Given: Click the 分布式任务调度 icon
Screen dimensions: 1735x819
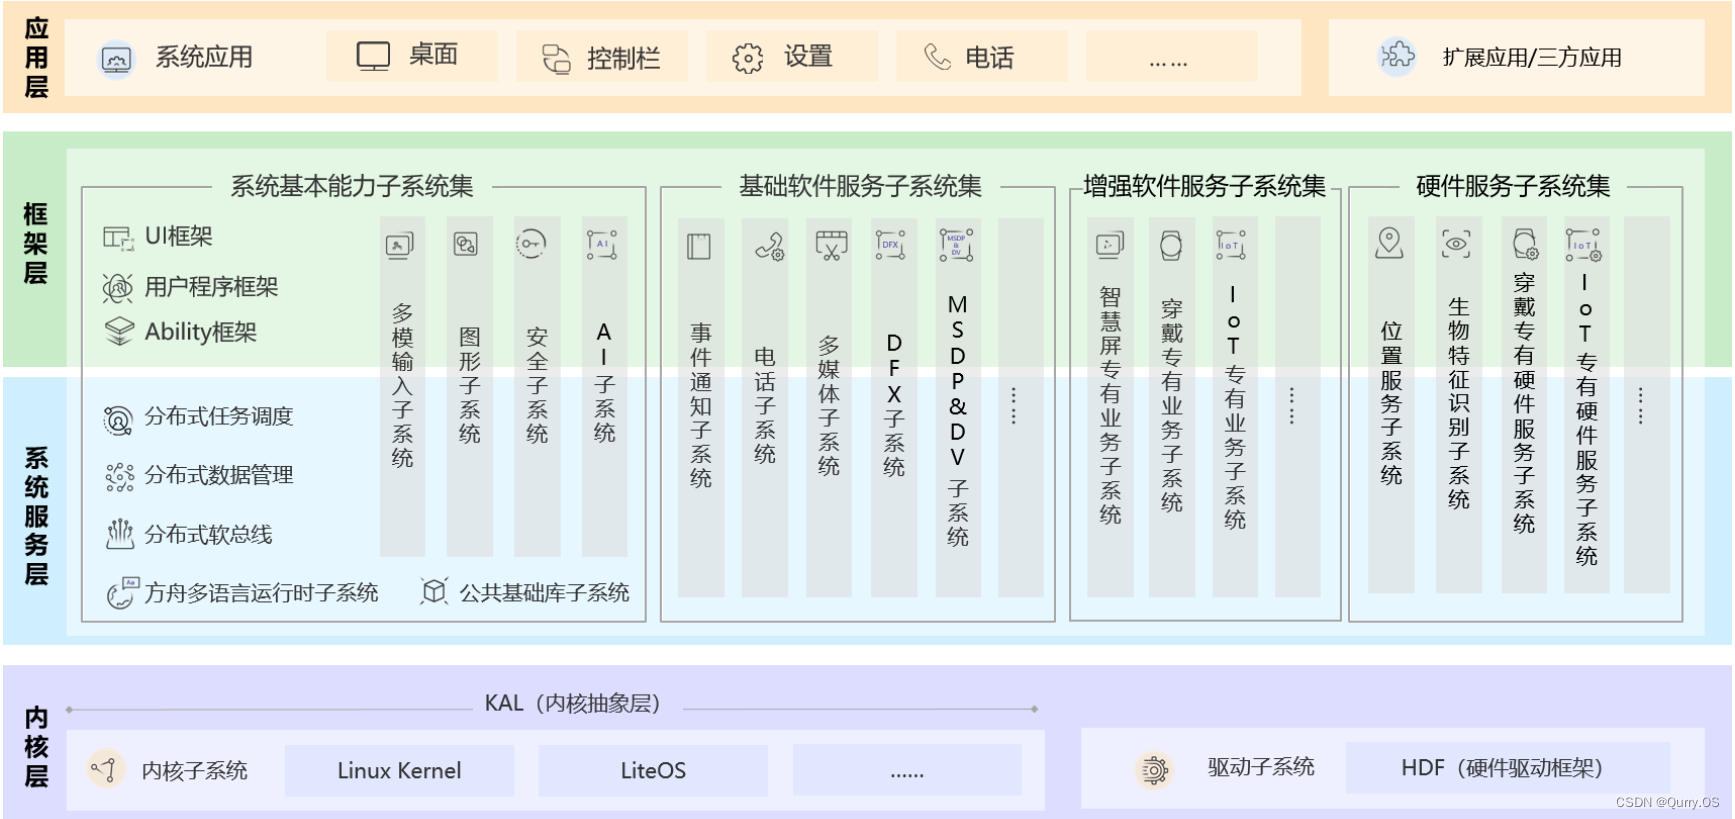Looking at the screenshot, I should (x=118, y=421).
